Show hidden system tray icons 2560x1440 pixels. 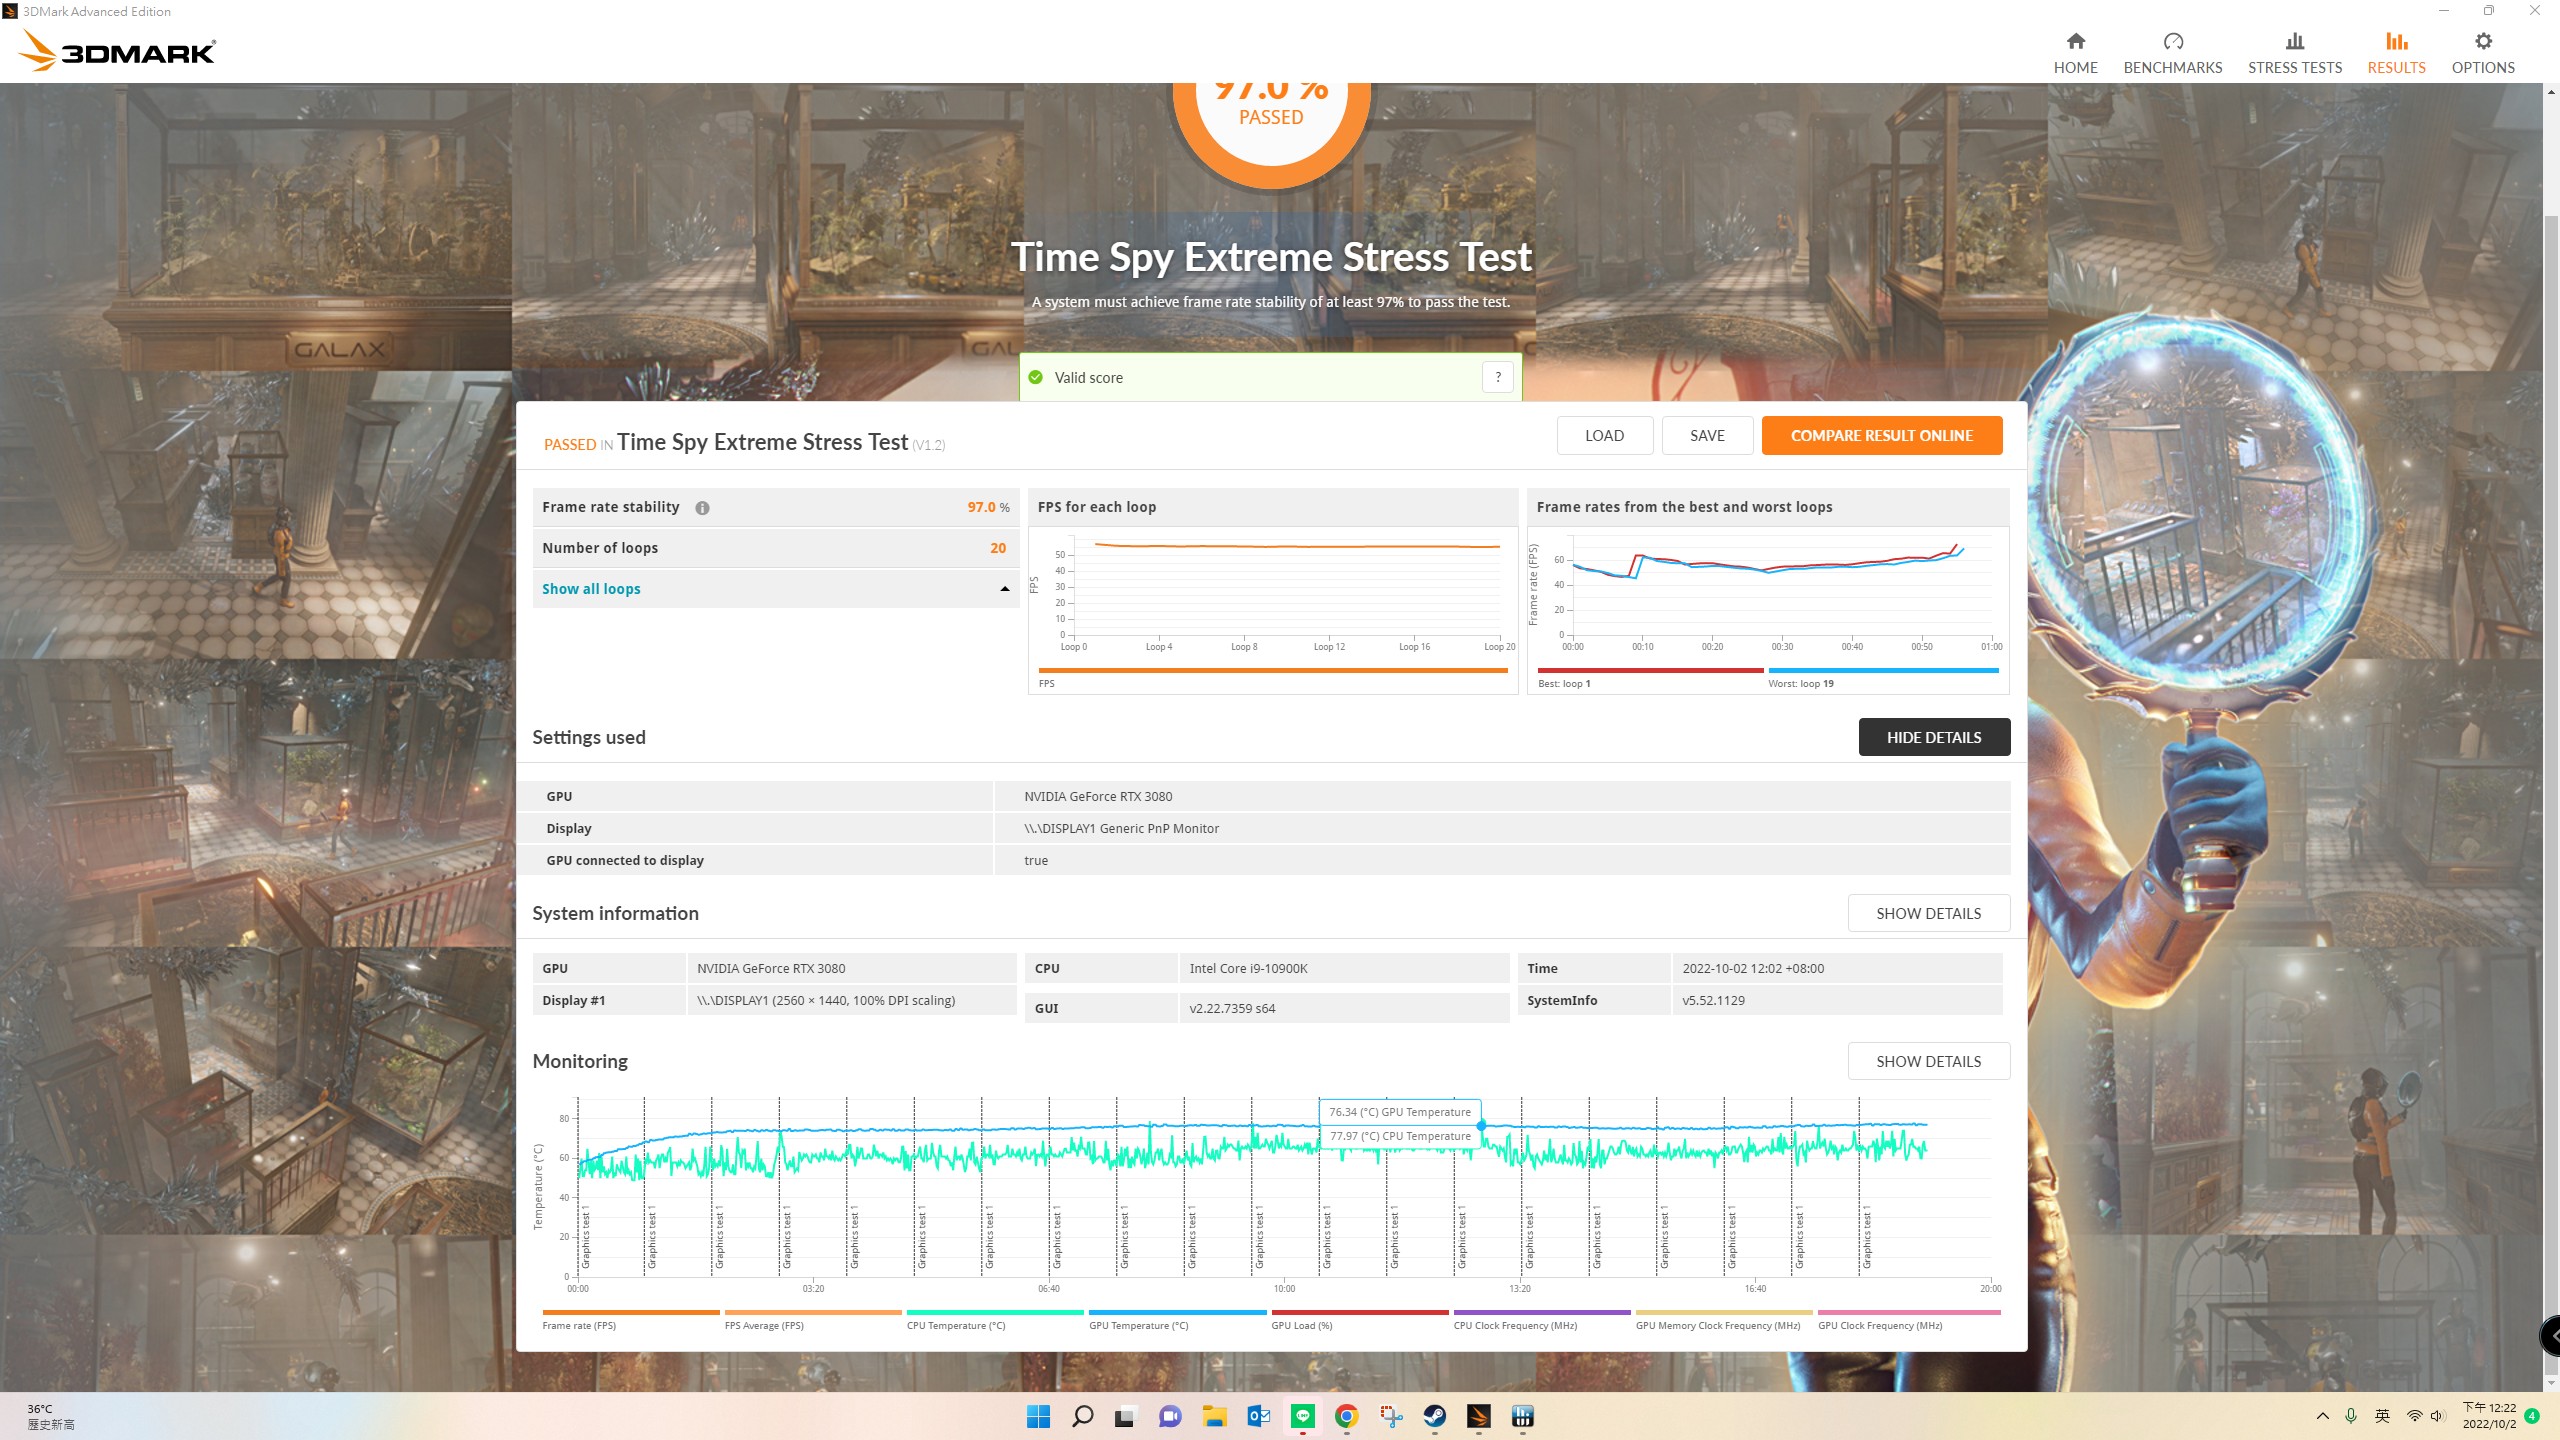(x=2322, y=1416)
